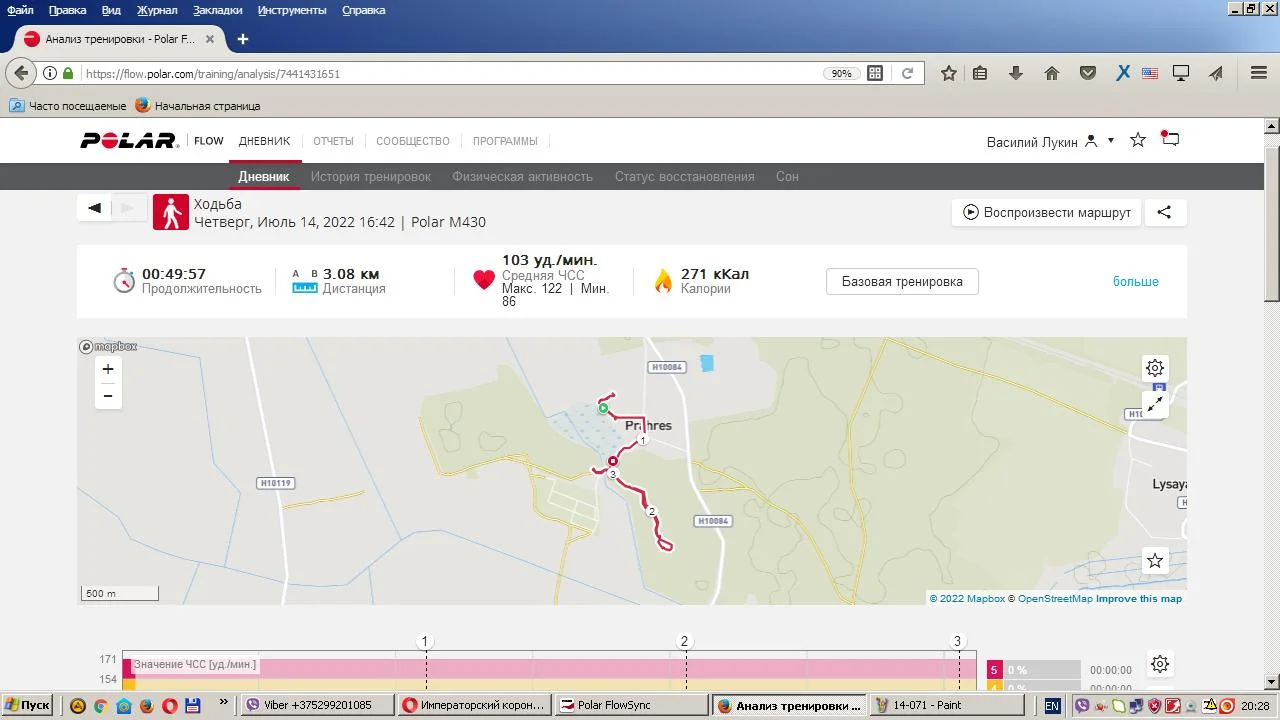Click the red walking activity icon

point(171,212)
